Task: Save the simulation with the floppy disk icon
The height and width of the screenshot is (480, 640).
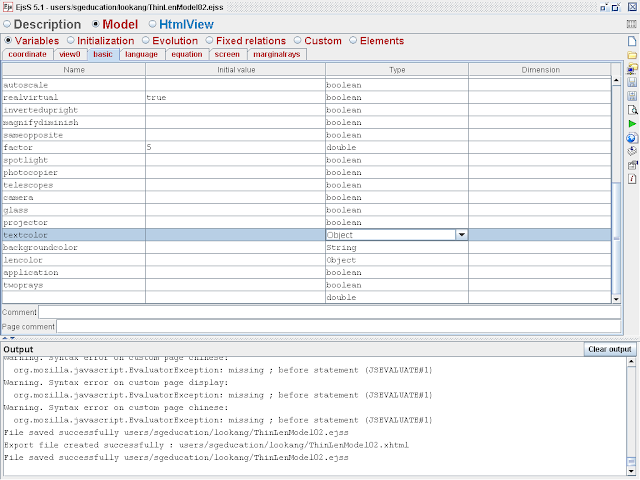Action: tap(632, 82)
